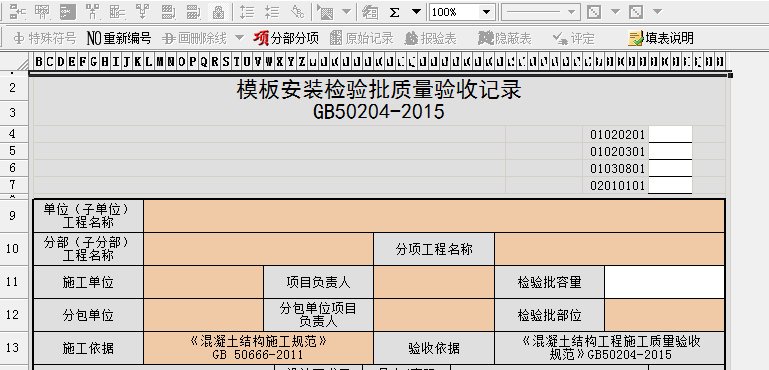Expand the Σ sum function arrow
This screenshot has width=769, height=370.
coord(416,12)
